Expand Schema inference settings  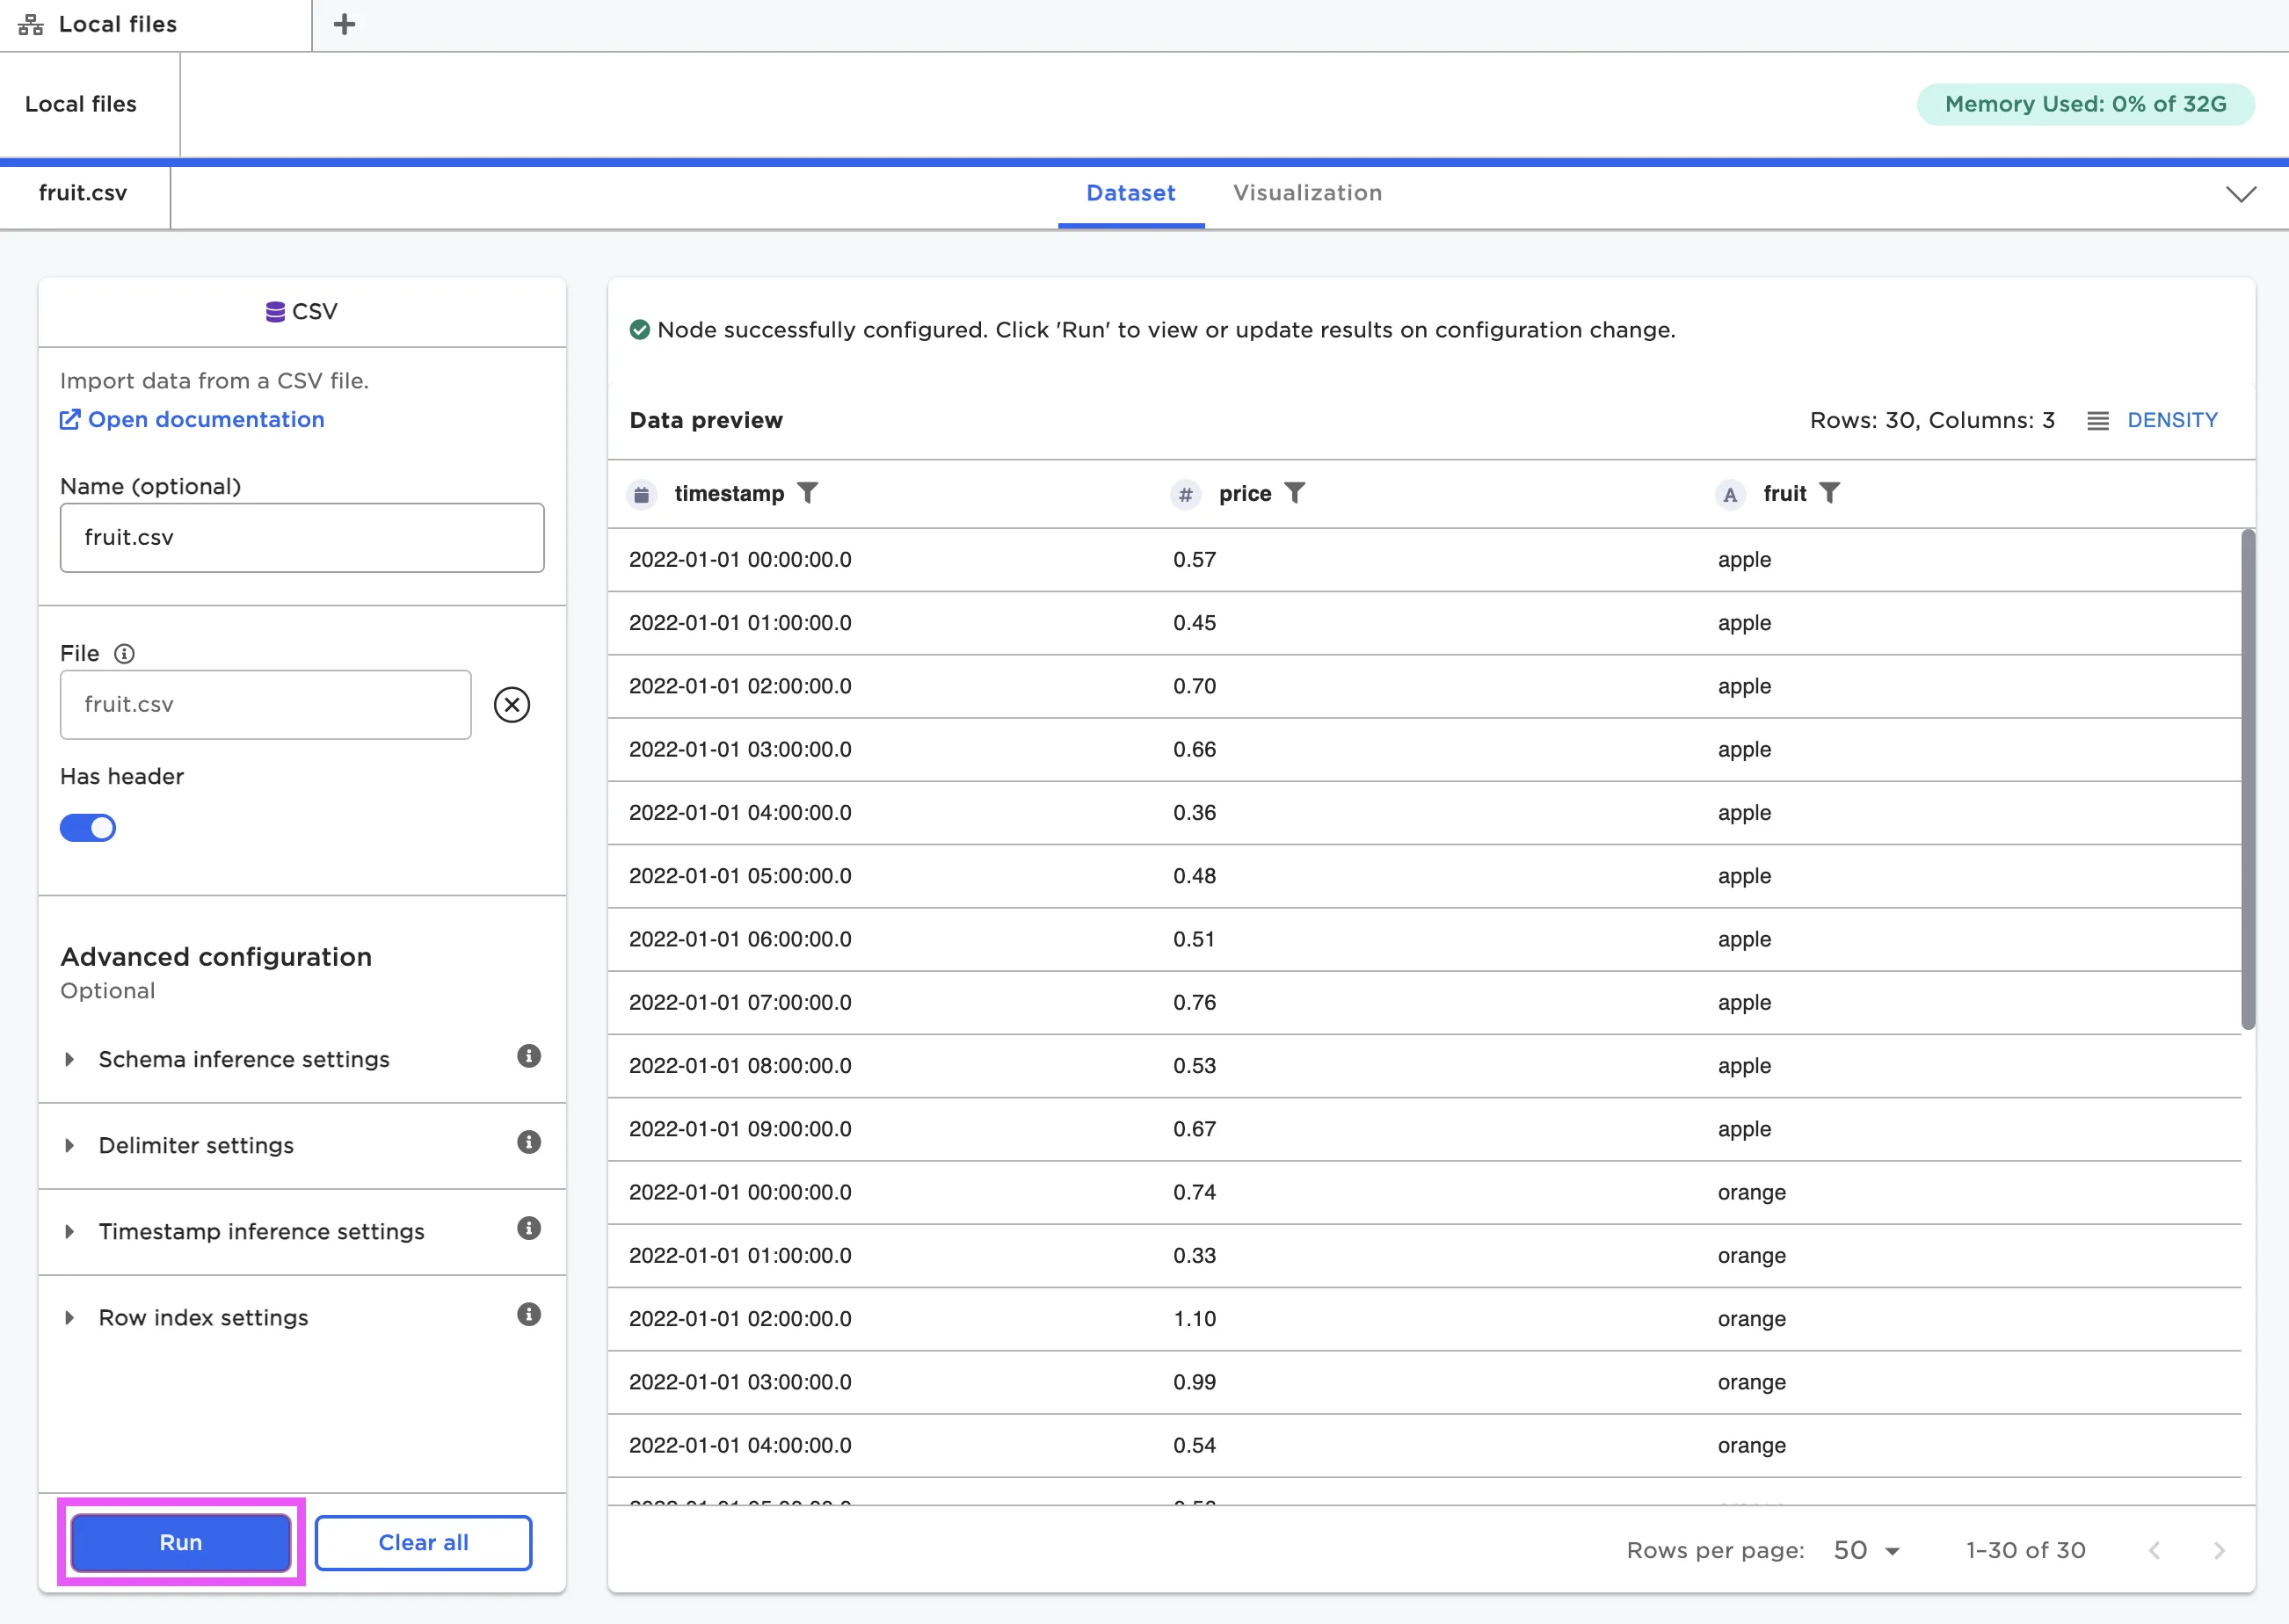[243, 1059]
